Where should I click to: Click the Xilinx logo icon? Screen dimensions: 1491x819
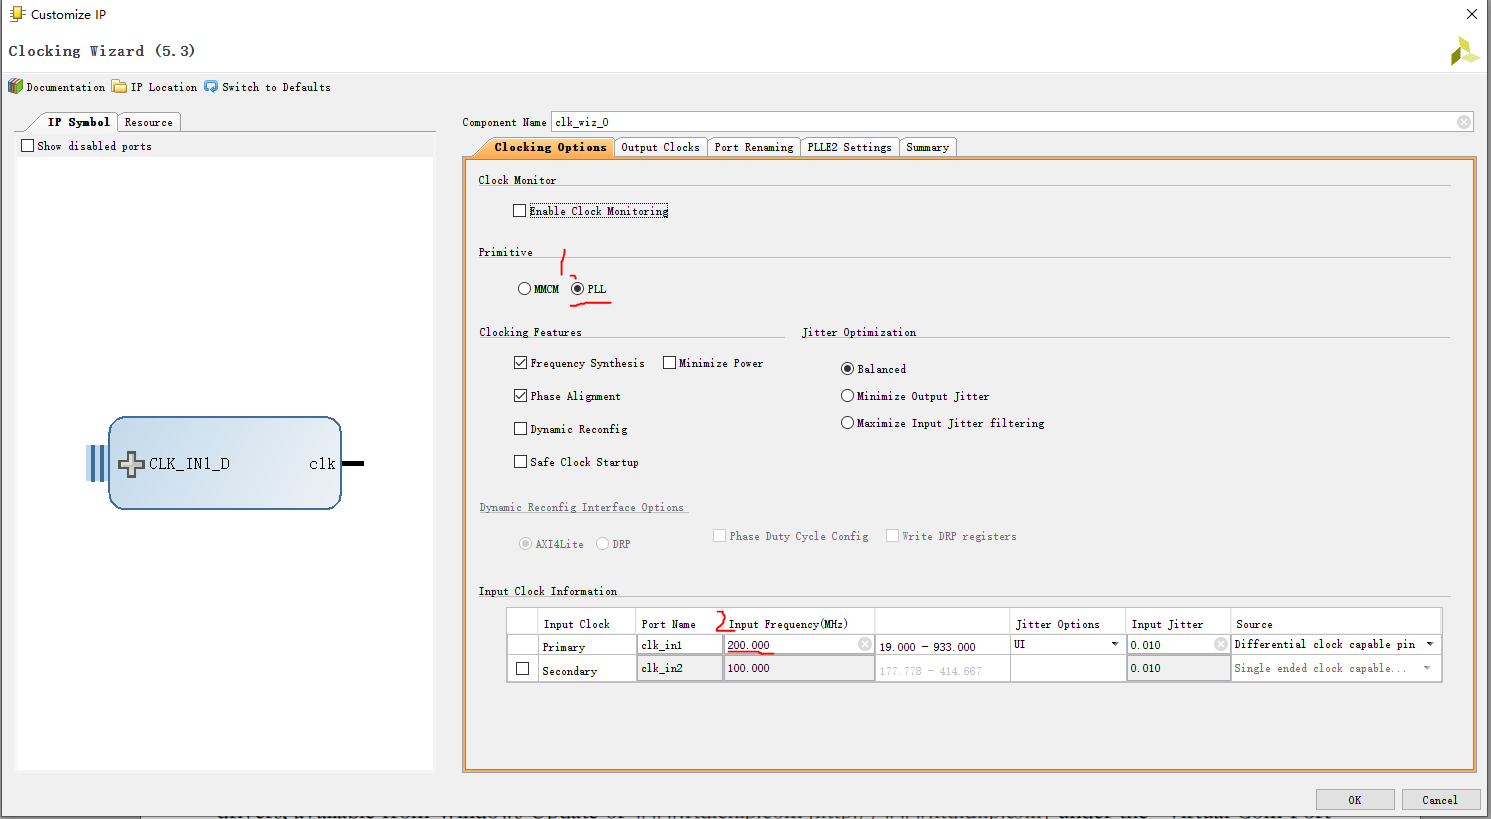pos(1464,51)
